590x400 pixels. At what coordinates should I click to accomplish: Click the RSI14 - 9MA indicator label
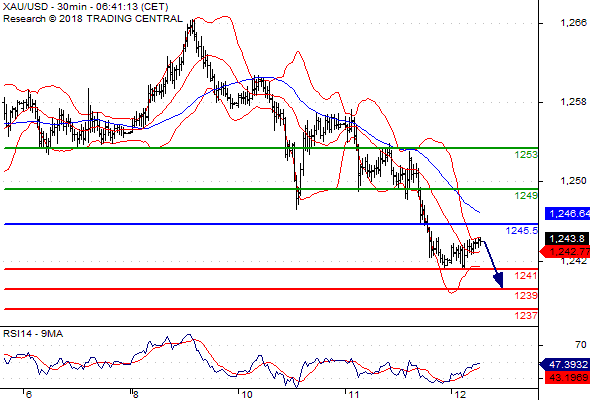[x=33, y=334]
